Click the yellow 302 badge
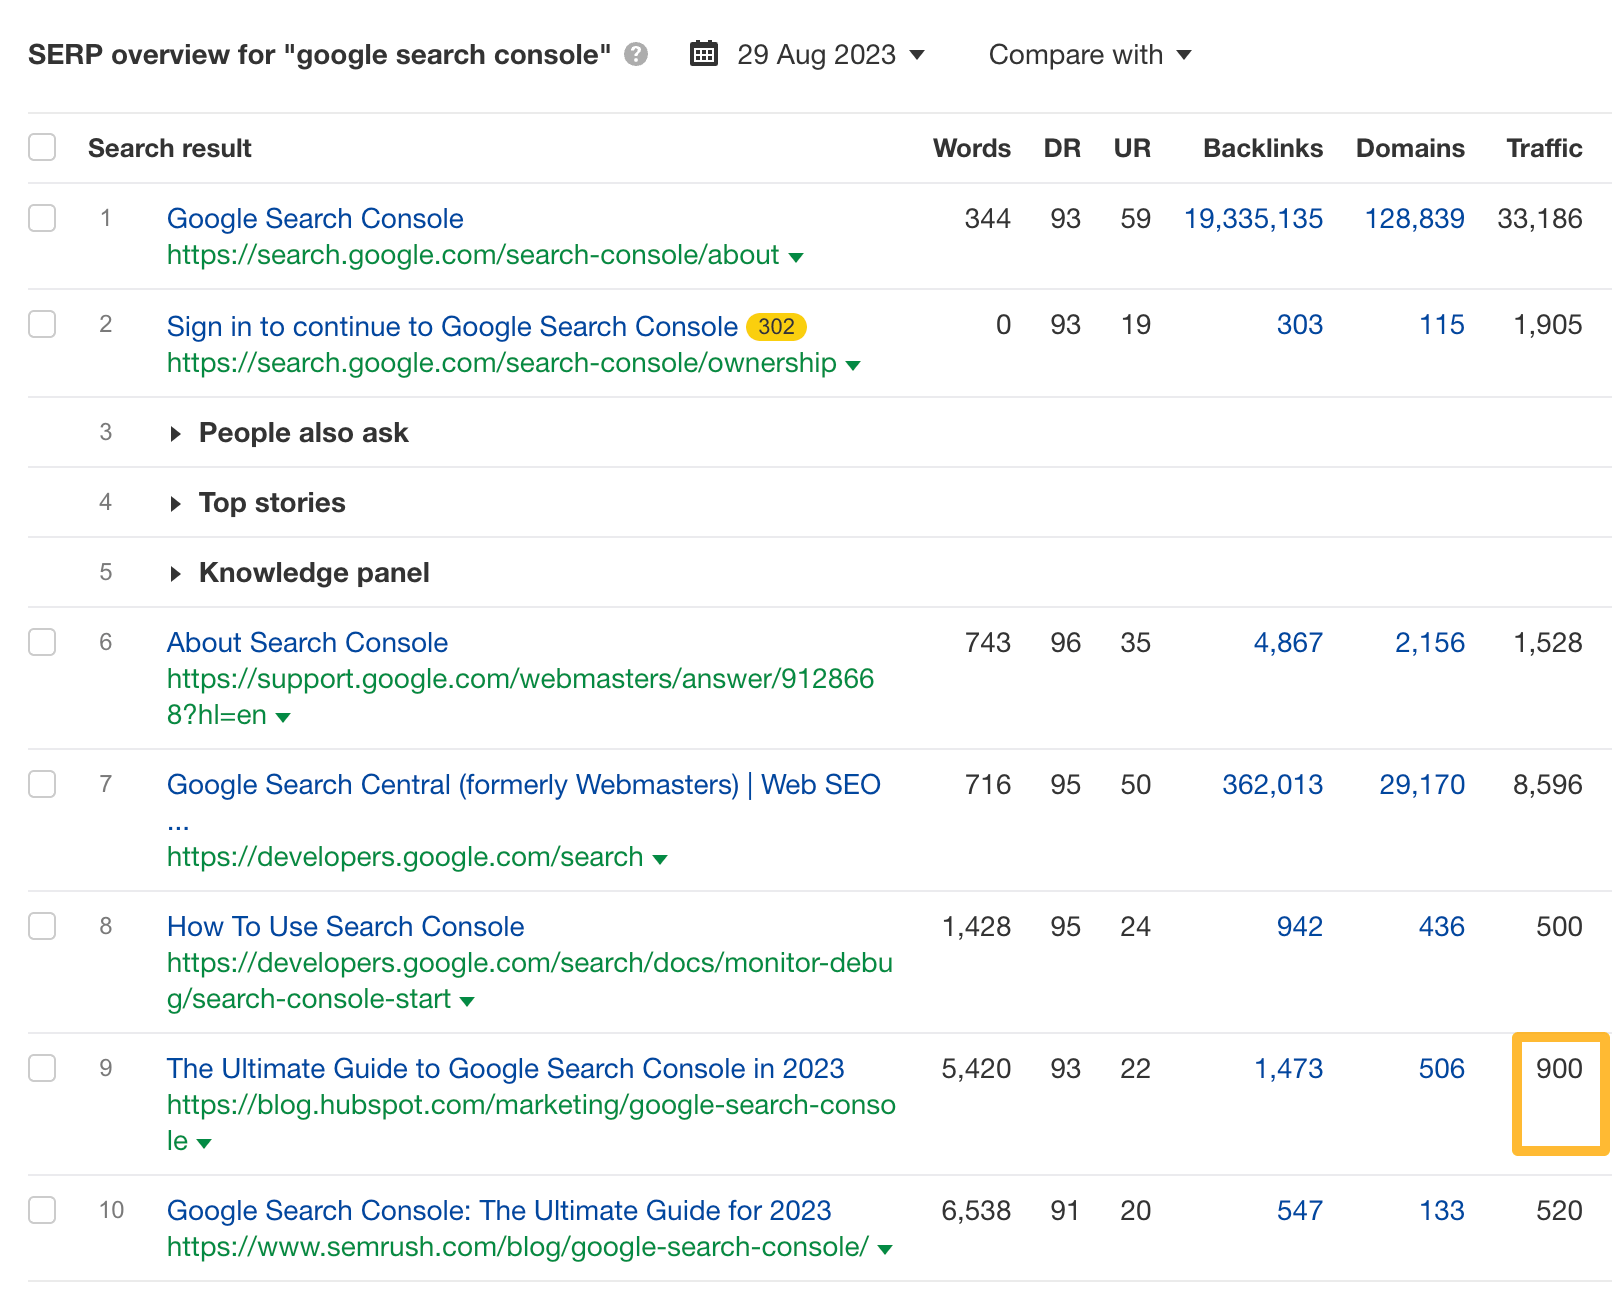 (x=774, y=326)
